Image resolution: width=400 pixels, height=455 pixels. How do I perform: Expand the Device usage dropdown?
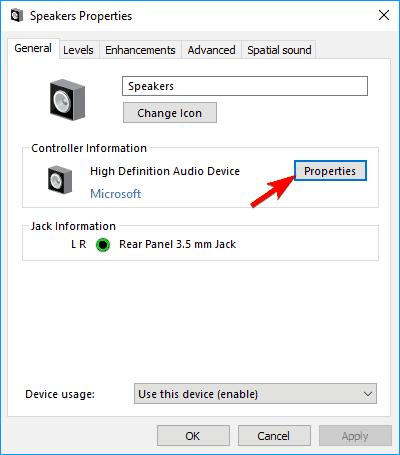pyautogui.click(x=255, y=394)
